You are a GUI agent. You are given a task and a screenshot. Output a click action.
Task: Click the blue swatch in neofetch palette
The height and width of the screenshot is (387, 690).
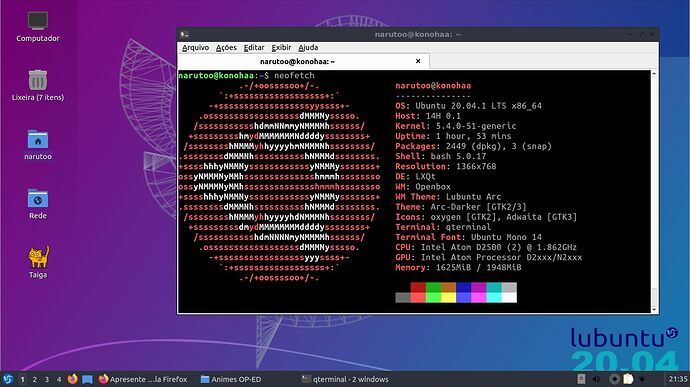tap(463, 287)
